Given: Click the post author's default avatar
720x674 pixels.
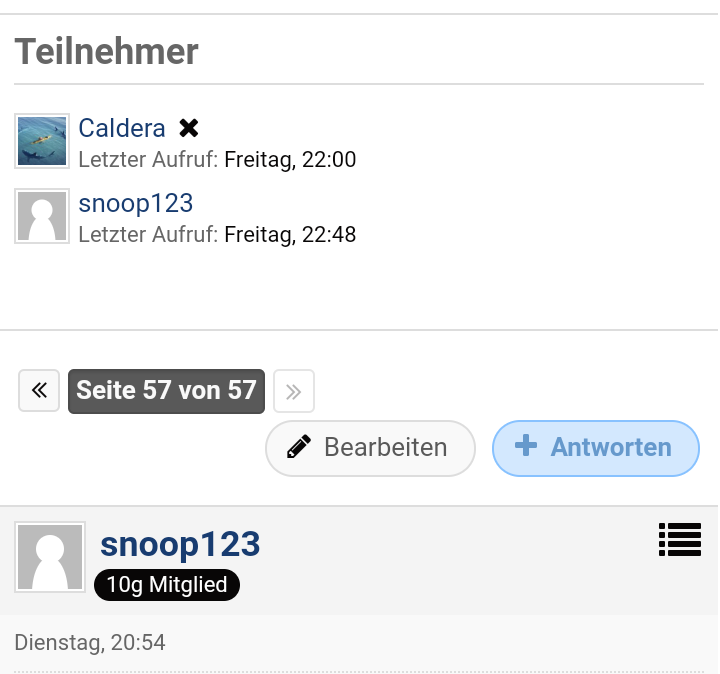Looking at the screenshot, I should (x=50, y=557).
